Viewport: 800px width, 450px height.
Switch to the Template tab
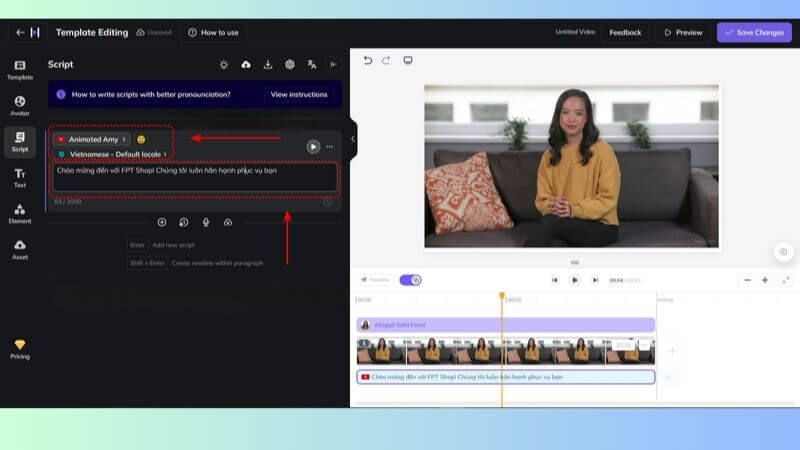point(19,69)
